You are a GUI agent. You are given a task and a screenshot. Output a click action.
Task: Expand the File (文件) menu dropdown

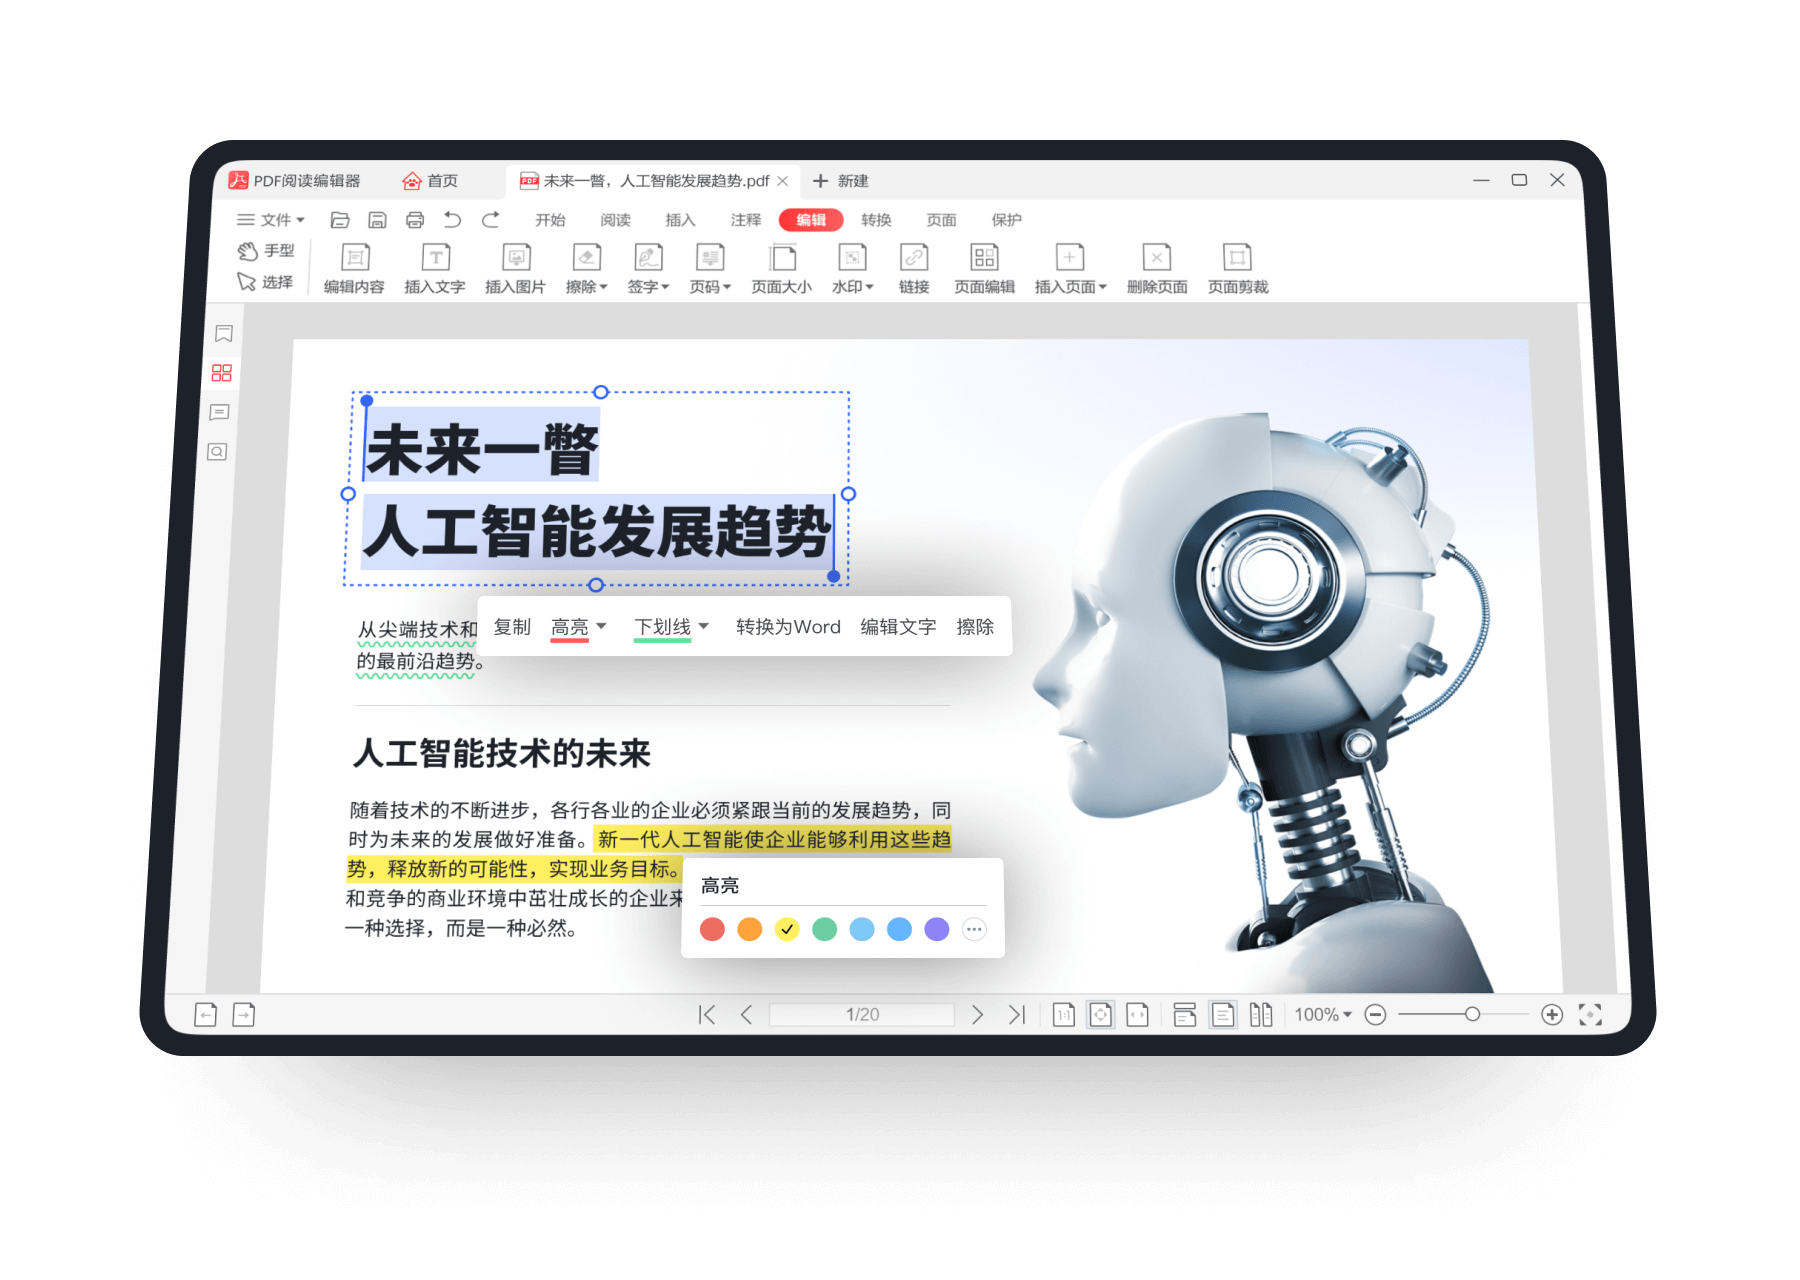[271, 220]
